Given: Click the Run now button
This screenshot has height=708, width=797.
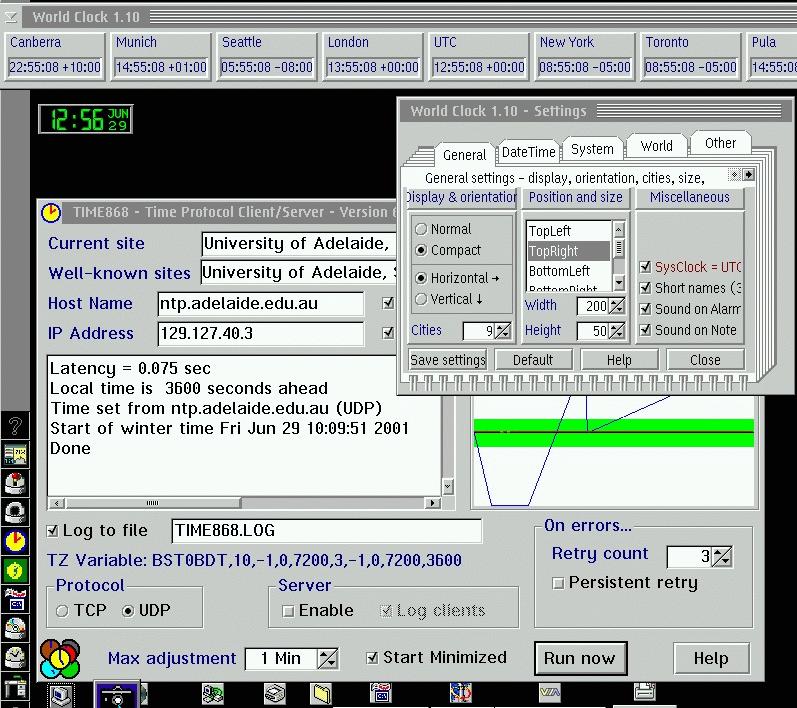Looking at the screenshot, I should 580,658.
